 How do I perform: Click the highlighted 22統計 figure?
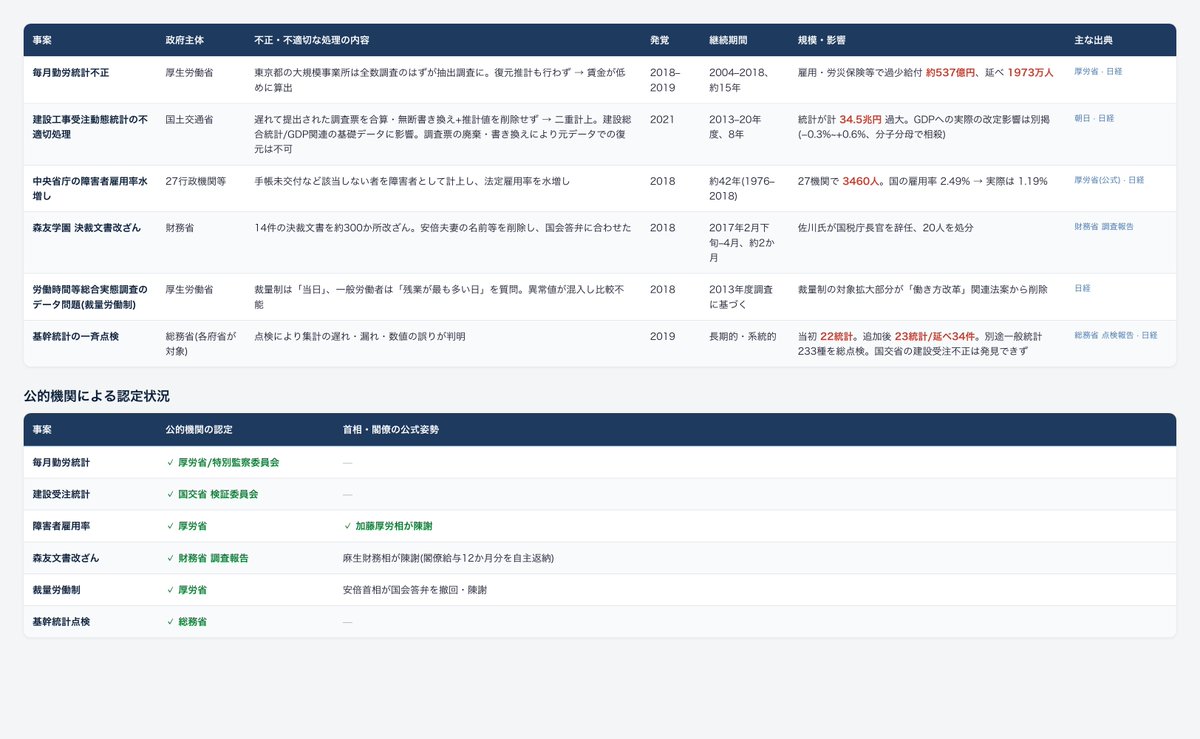point(837,336)
